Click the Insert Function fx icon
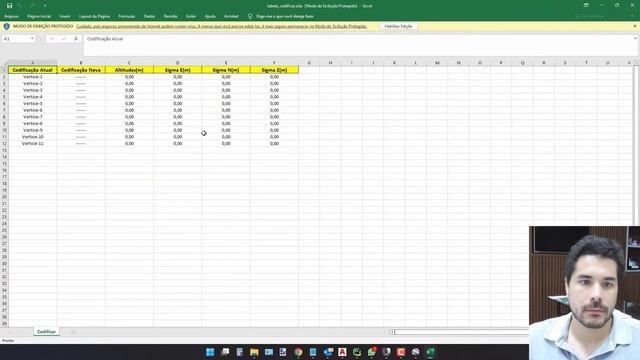Screen dimensions: 640x360 tap(76, 39)
